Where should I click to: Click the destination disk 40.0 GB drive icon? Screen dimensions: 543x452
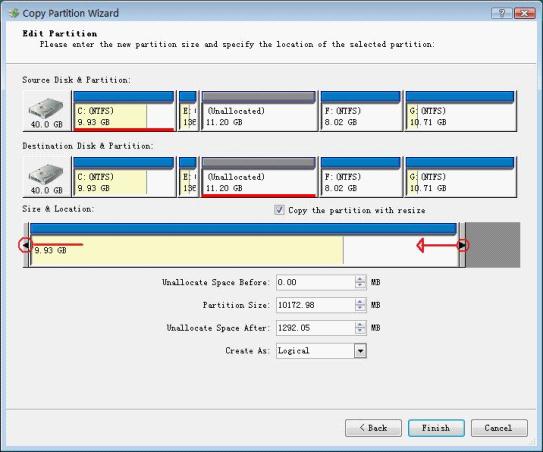click(46, 174)
